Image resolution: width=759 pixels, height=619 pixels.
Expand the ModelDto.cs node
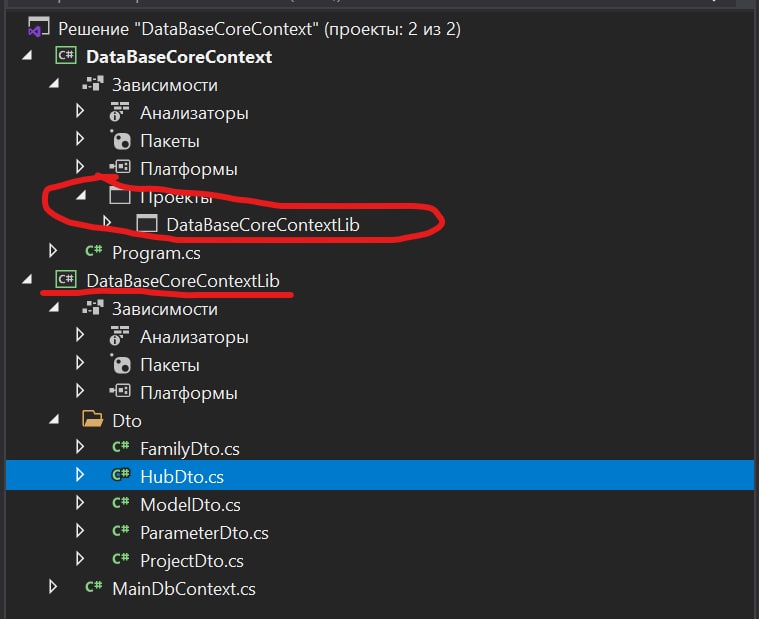point(80,503)
